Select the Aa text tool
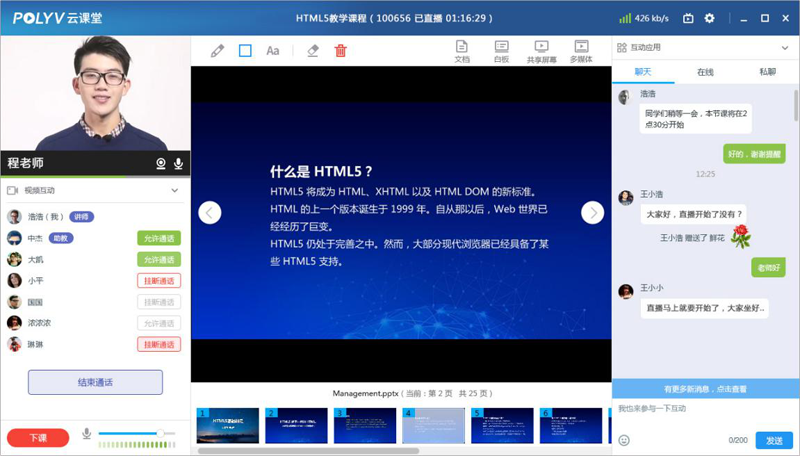Screen dimensions: 800x456 point(272,51)
